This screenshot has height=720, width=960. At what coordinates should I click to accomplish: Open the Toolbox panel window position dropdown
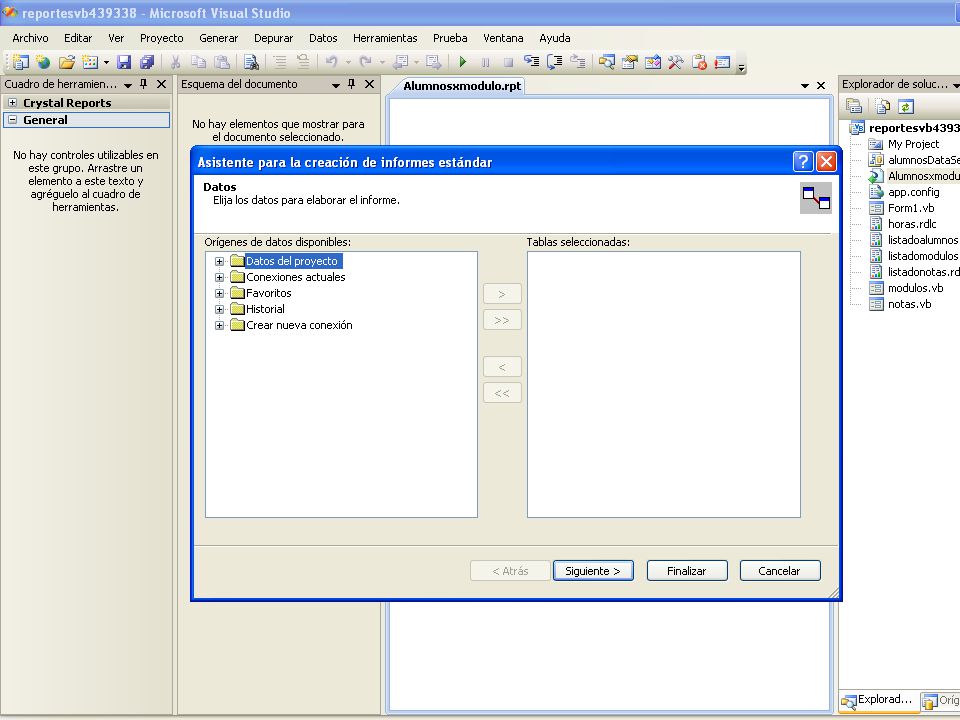pos(128,85)
